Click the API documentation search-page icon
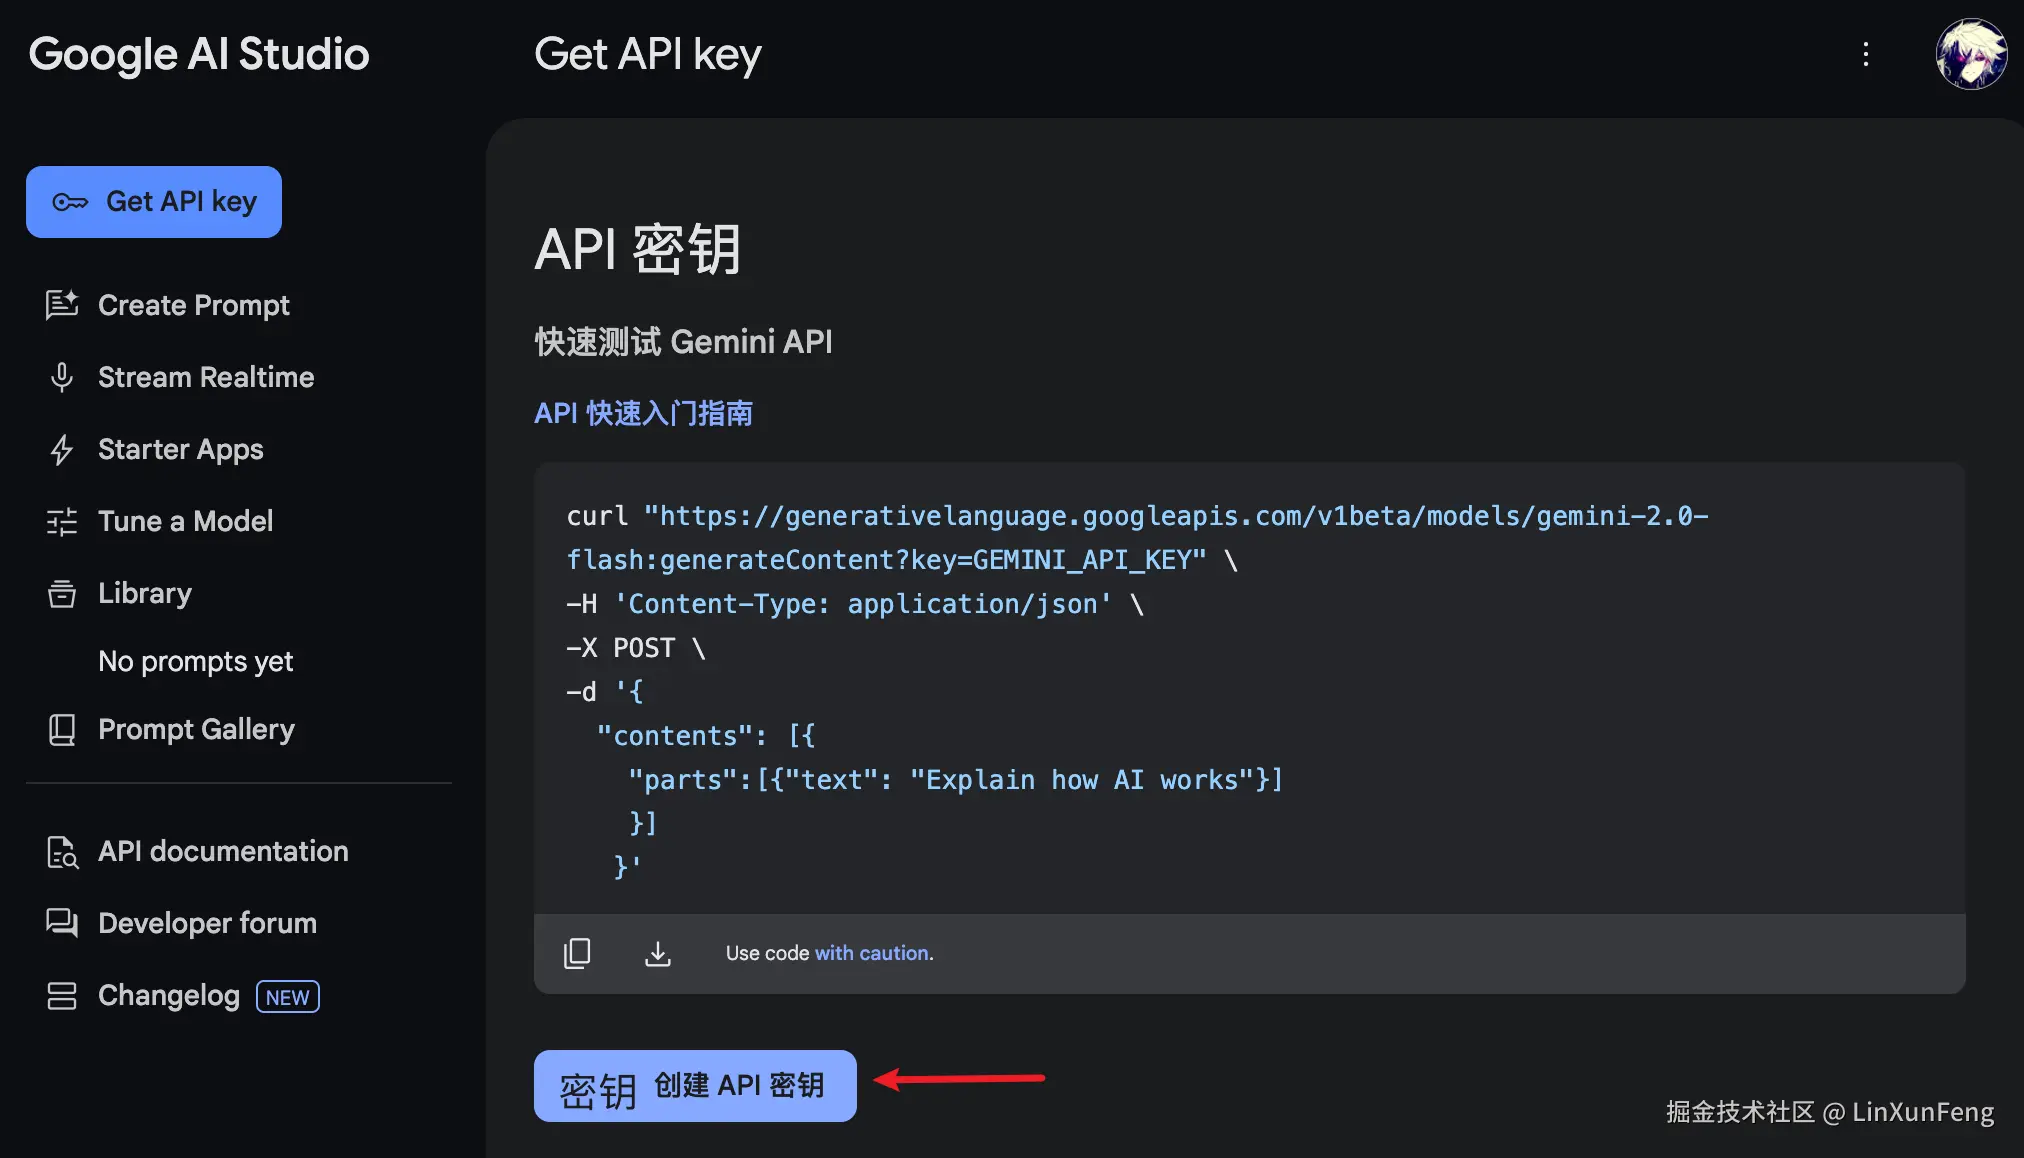This screenshot has height=1158, width=2024. pos(62,851)
